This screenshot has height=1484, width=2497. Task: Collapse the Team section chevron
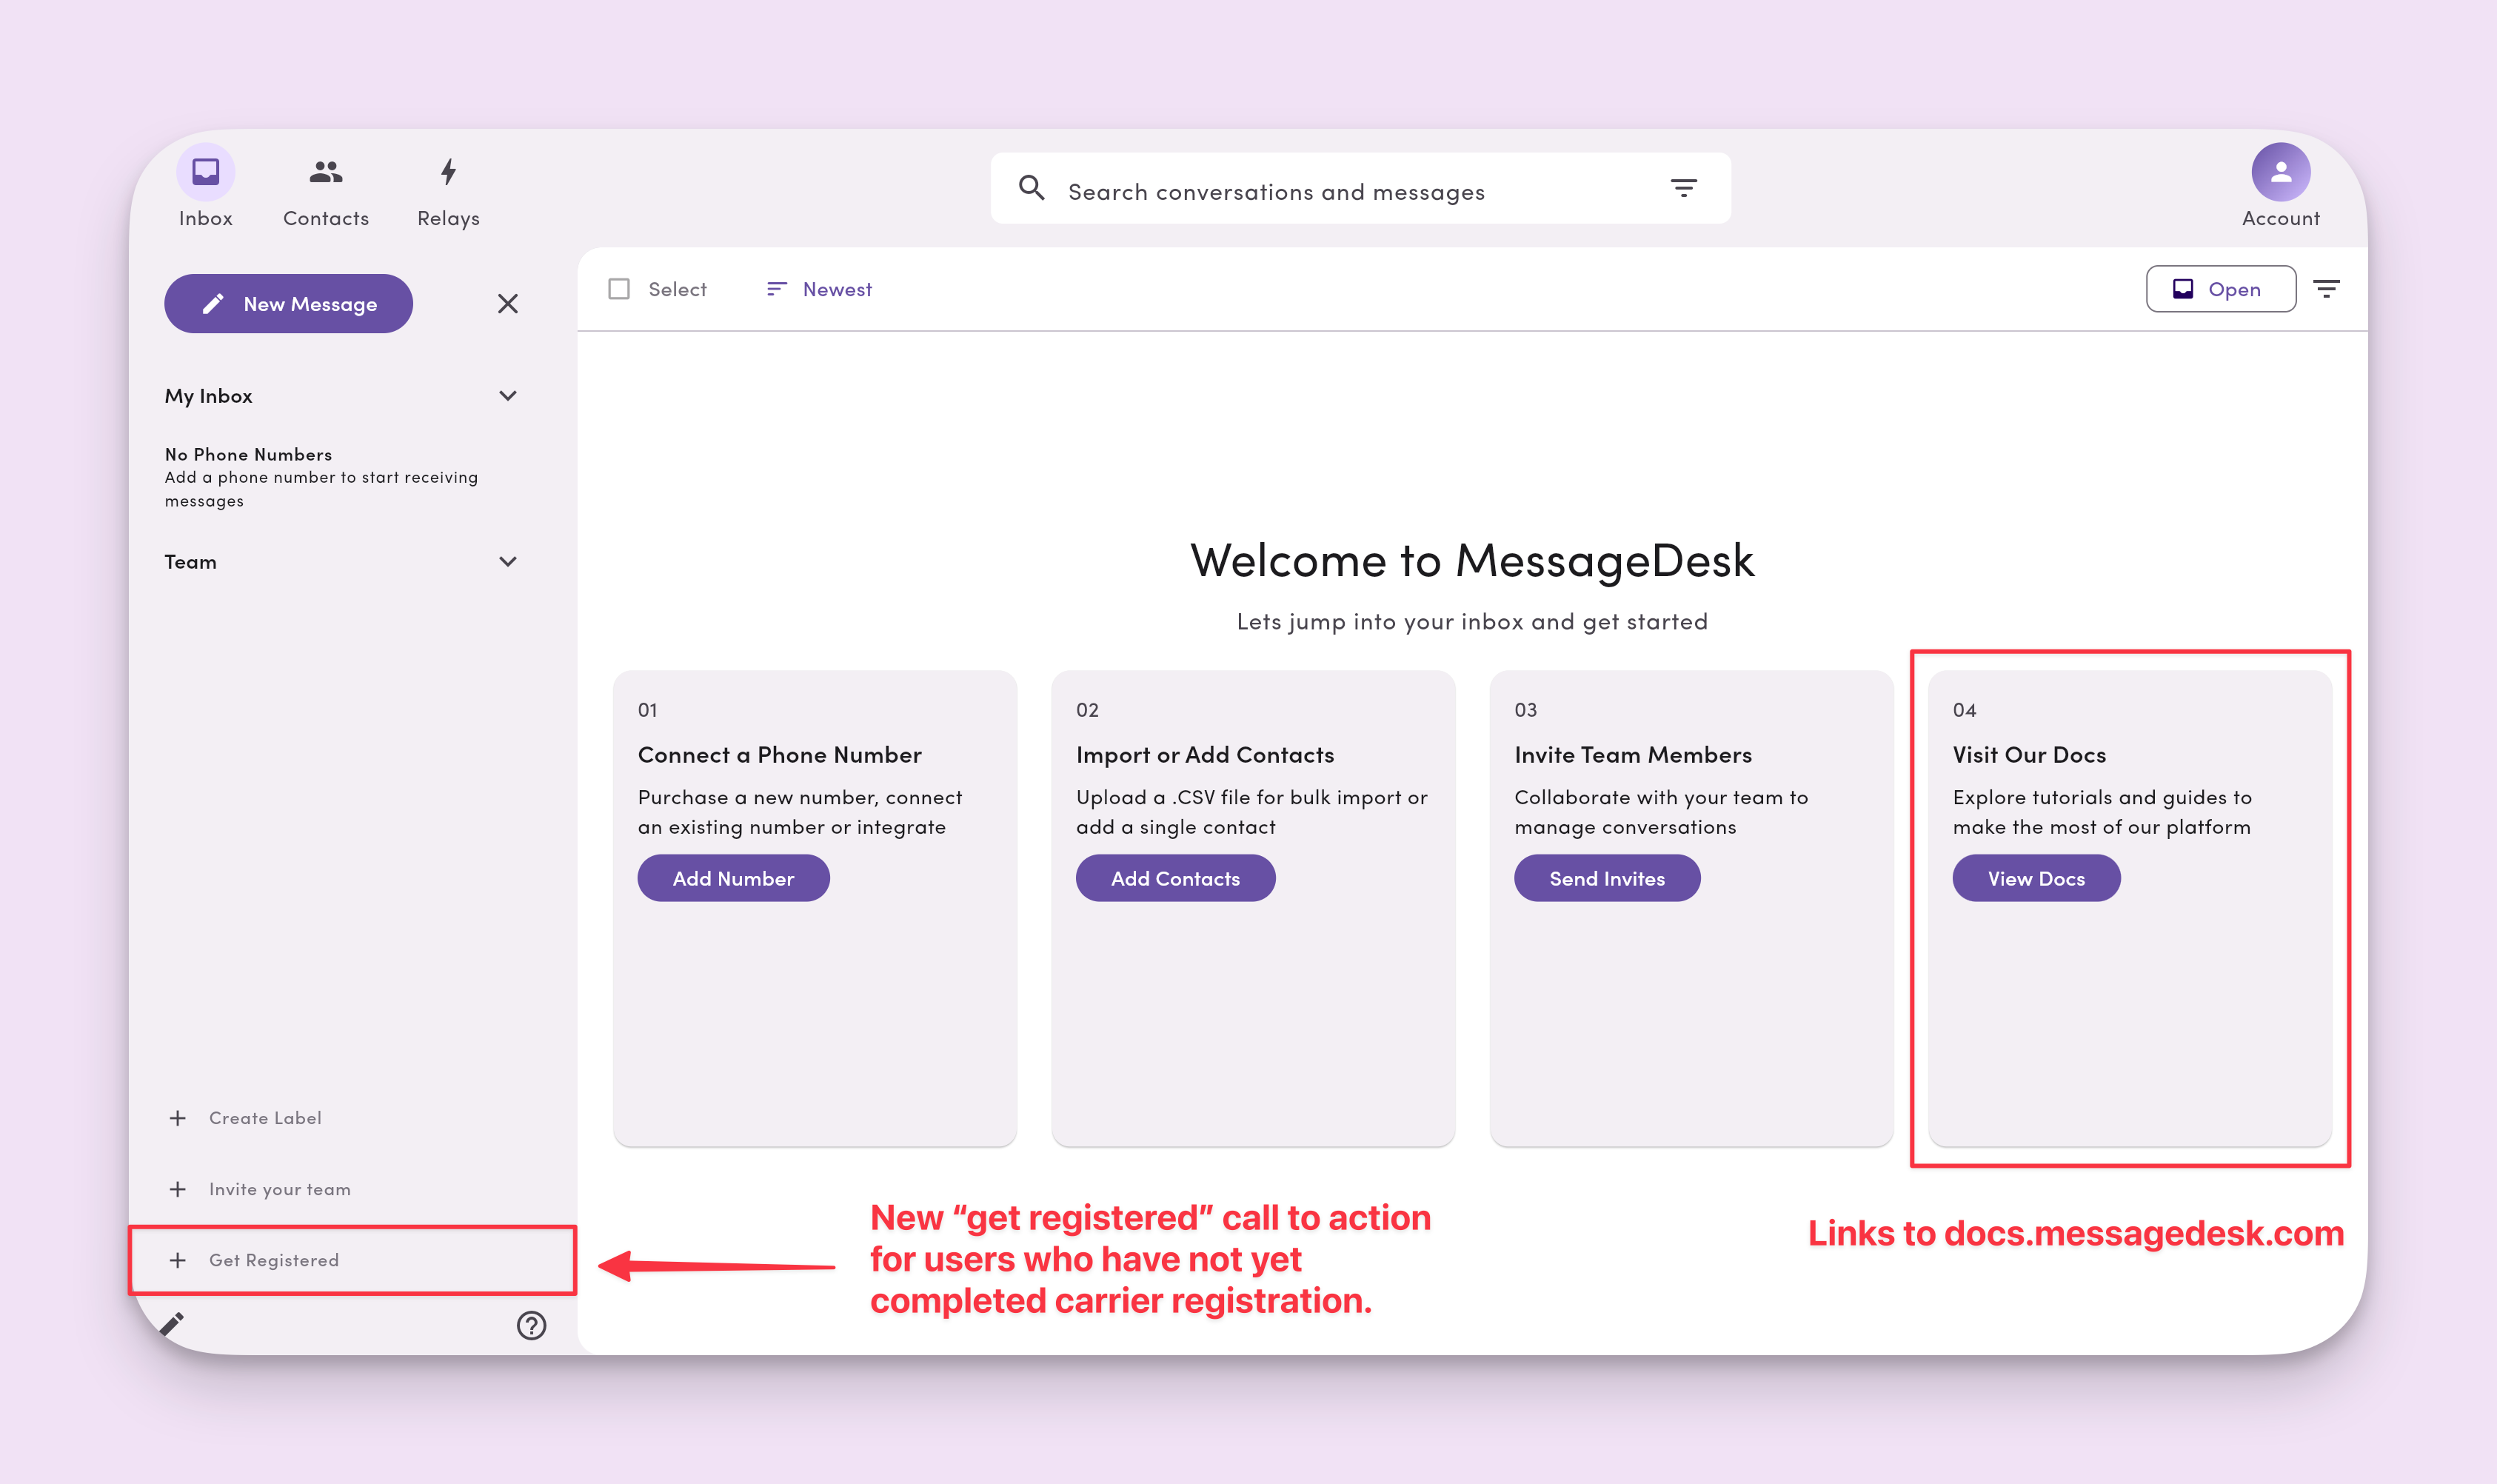pyautogui.click(x=508, y=562)
